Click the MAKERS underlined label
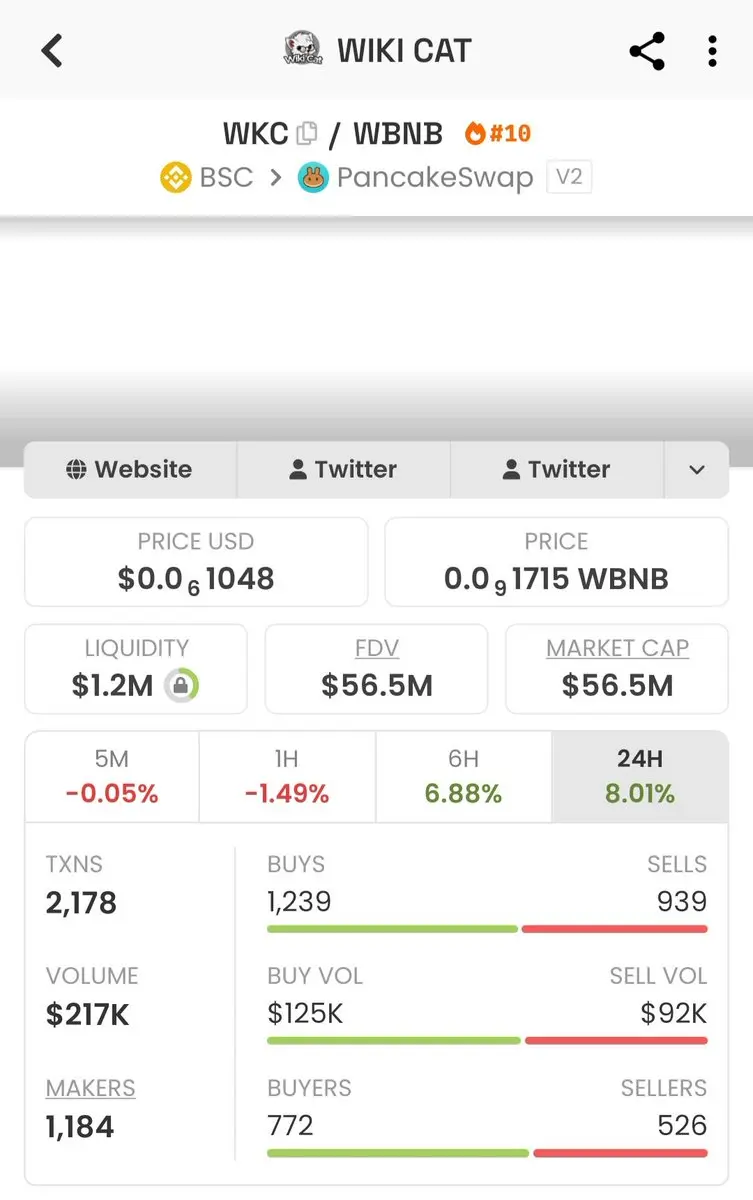Screen dimensions: 753x1200 click(x=91, y=1088)
